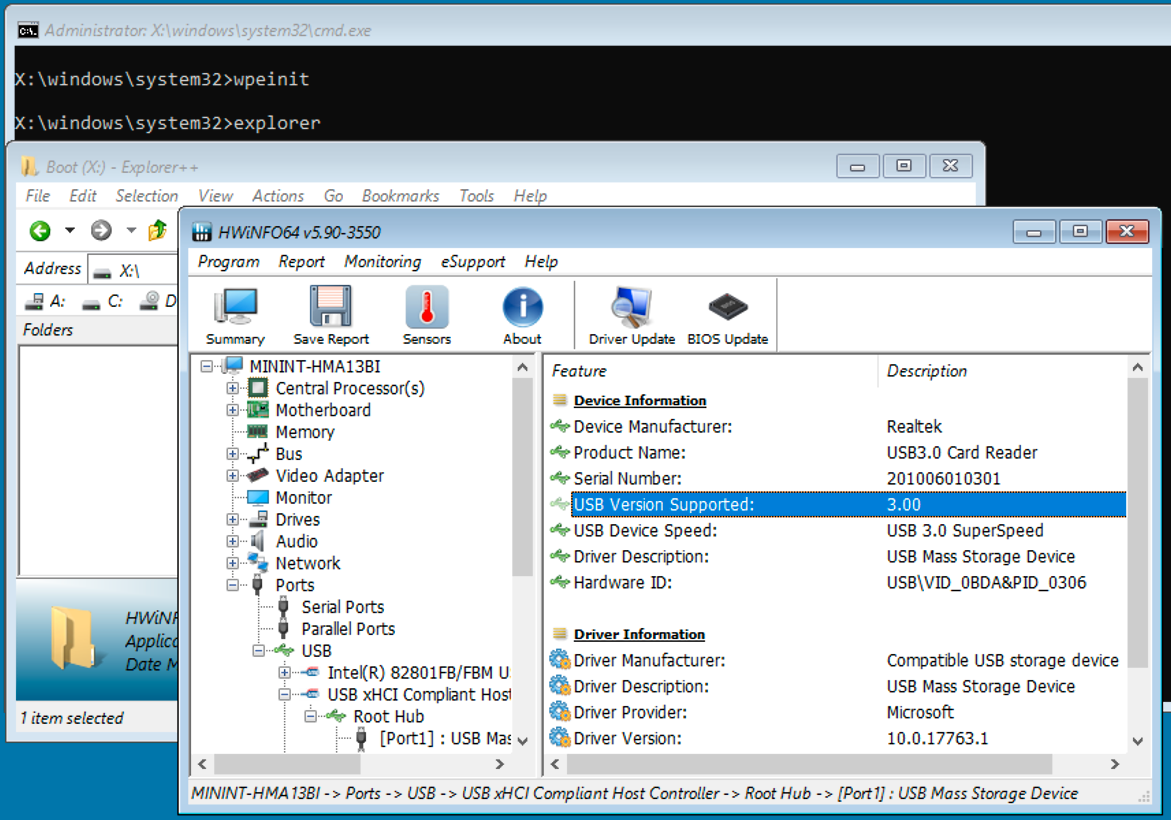Expand the Bus tree branch
The image size is (1171, 820).
tap(232, 454)
